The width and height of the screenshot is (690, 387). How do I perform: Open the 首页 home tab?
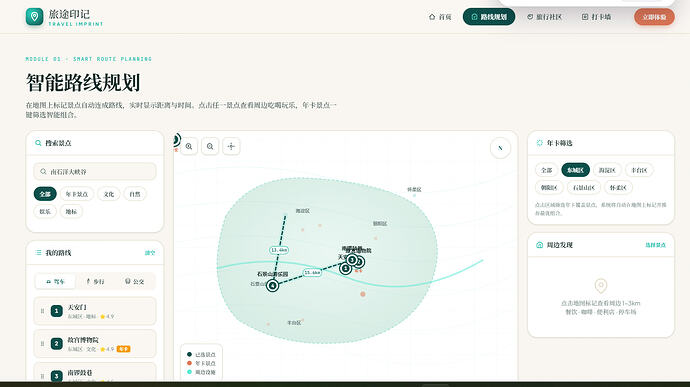440,17
